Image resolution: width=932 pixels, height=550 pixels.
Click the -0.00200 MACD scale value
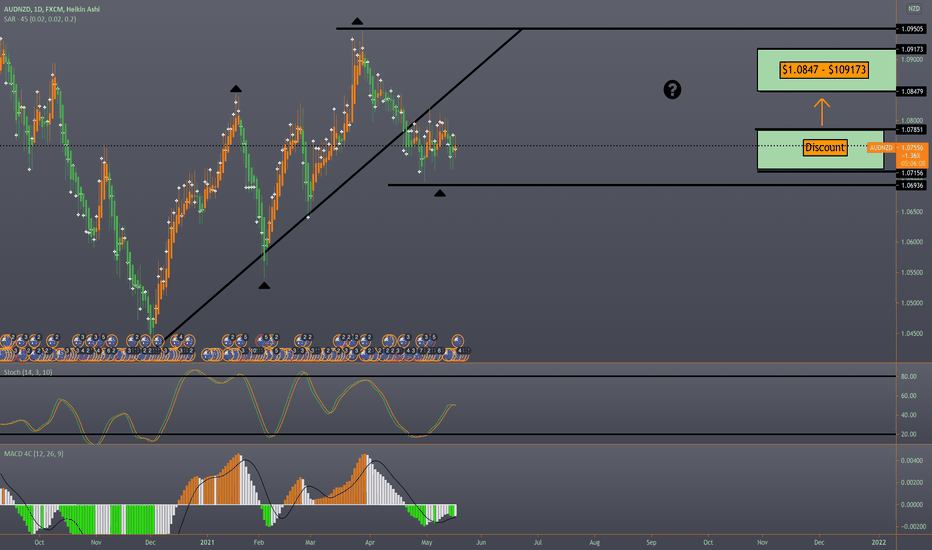[x=911, y=526]
